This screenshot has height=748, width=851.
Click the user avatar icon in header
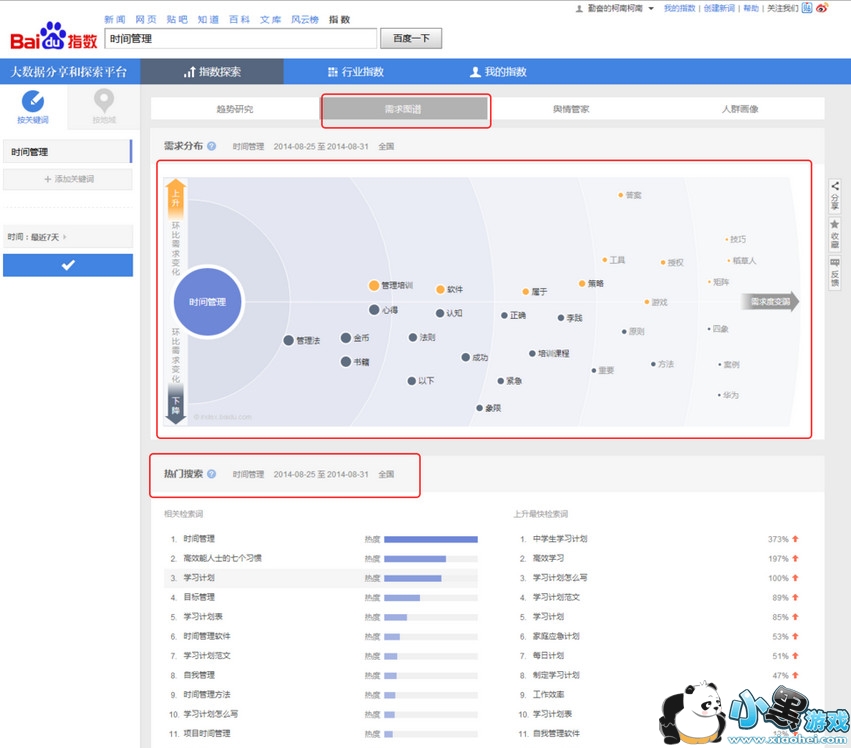click(579, 8)
